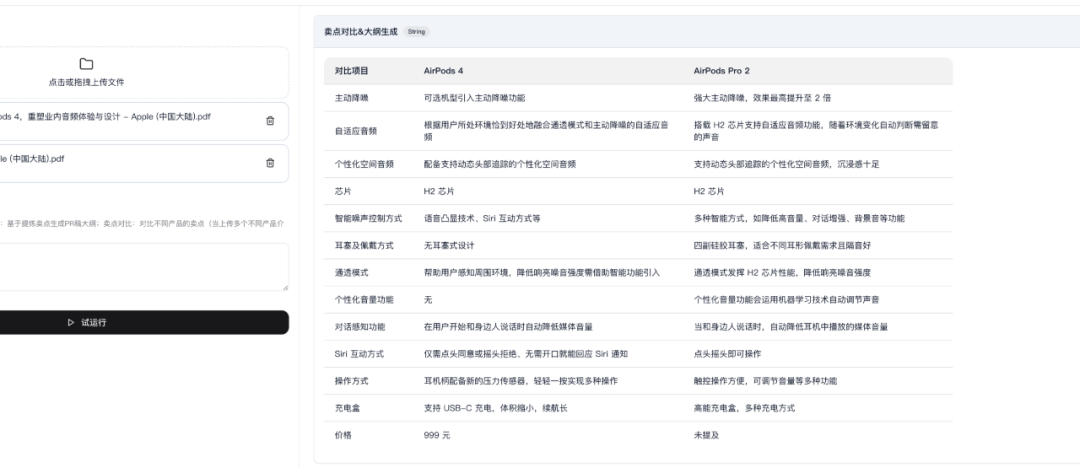Viewport: 1080px width, 468px height.
Task: Click the 支持 USB-C 充电 cell
Action: click(x=495, y=408)
